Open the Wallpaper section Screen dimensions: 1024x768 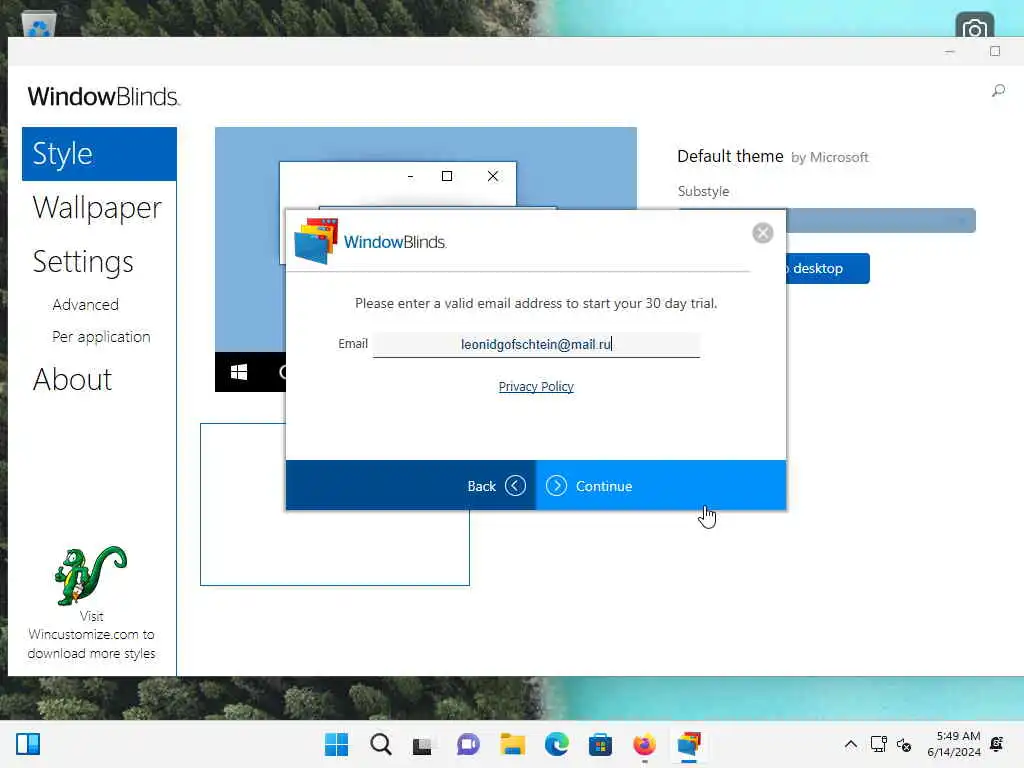coord(97,208)
